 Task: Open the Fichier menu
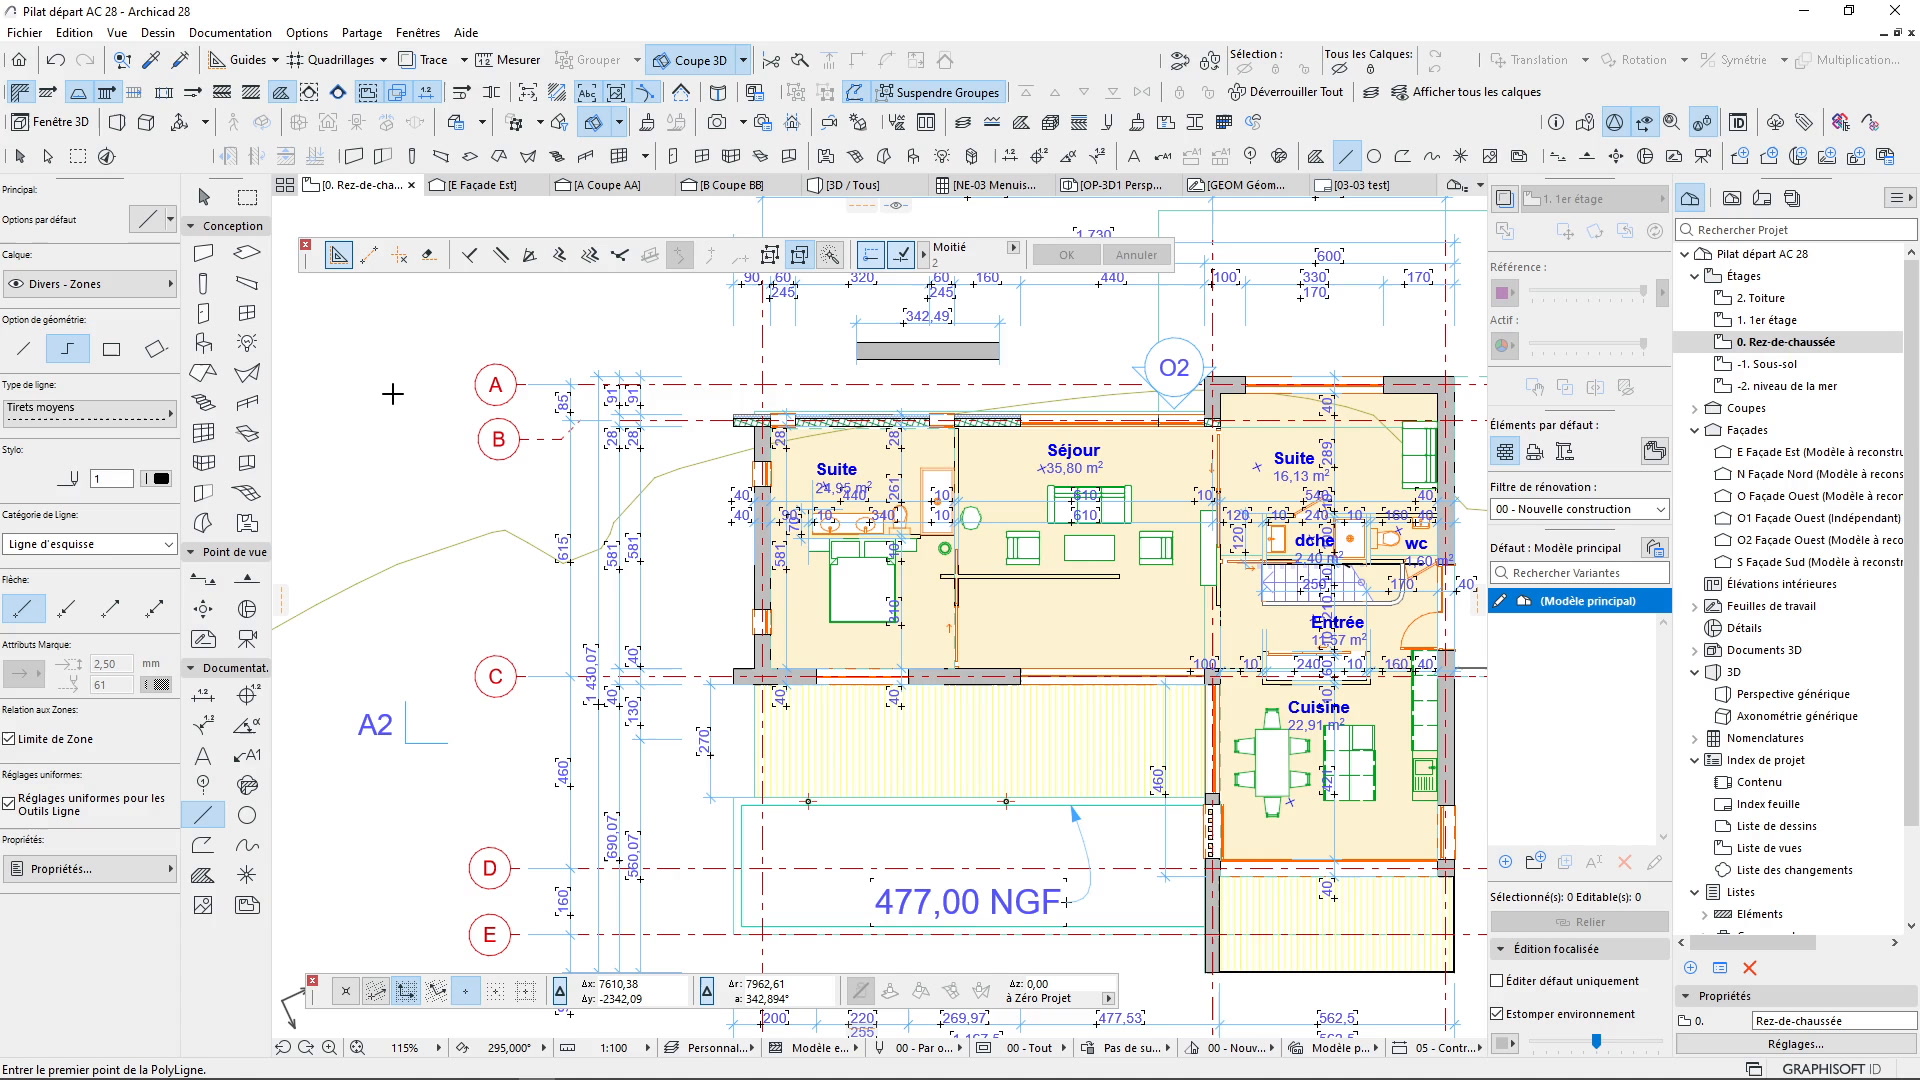pyautogui.click(x=24, y=32)
